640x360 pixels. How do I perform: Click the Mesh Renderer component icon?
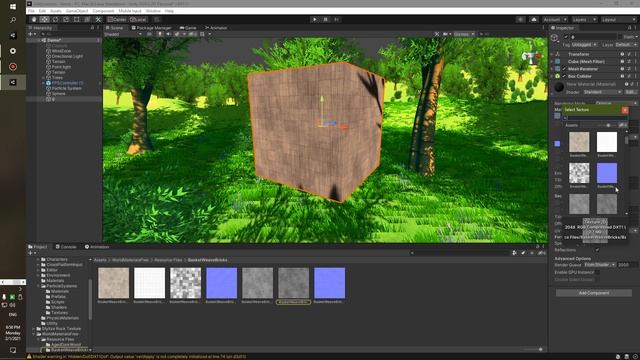[558, 69]
